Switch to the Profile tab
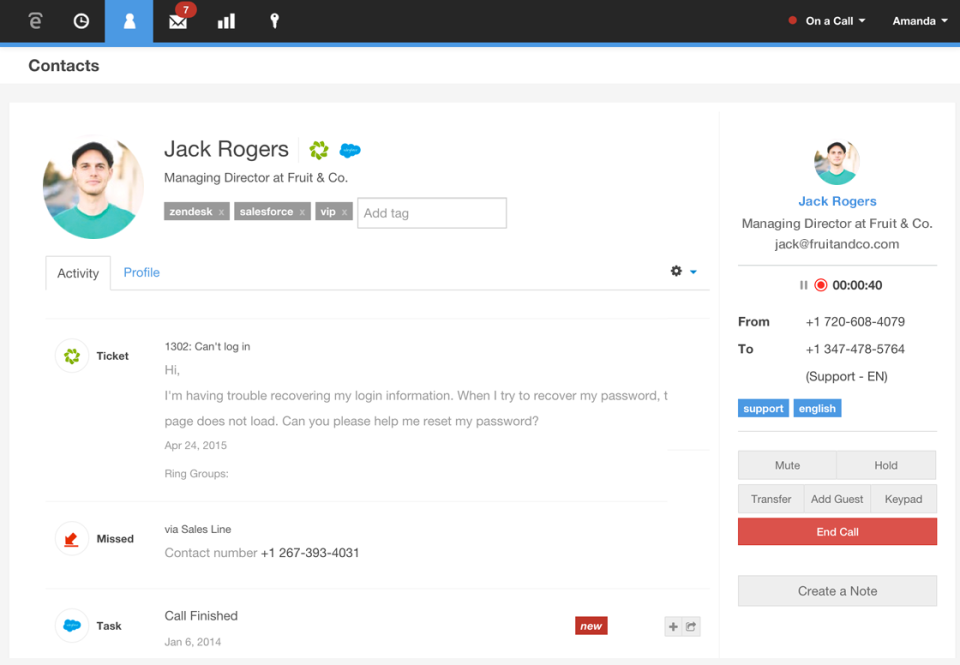Viewport: 960px width, 665px height. [141, 272]
